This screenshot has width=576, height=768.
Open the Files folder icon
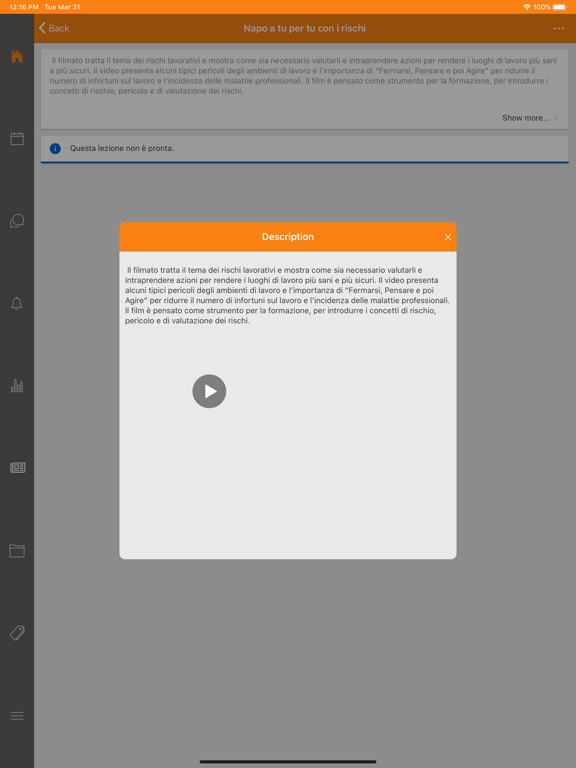pos(17,551)
